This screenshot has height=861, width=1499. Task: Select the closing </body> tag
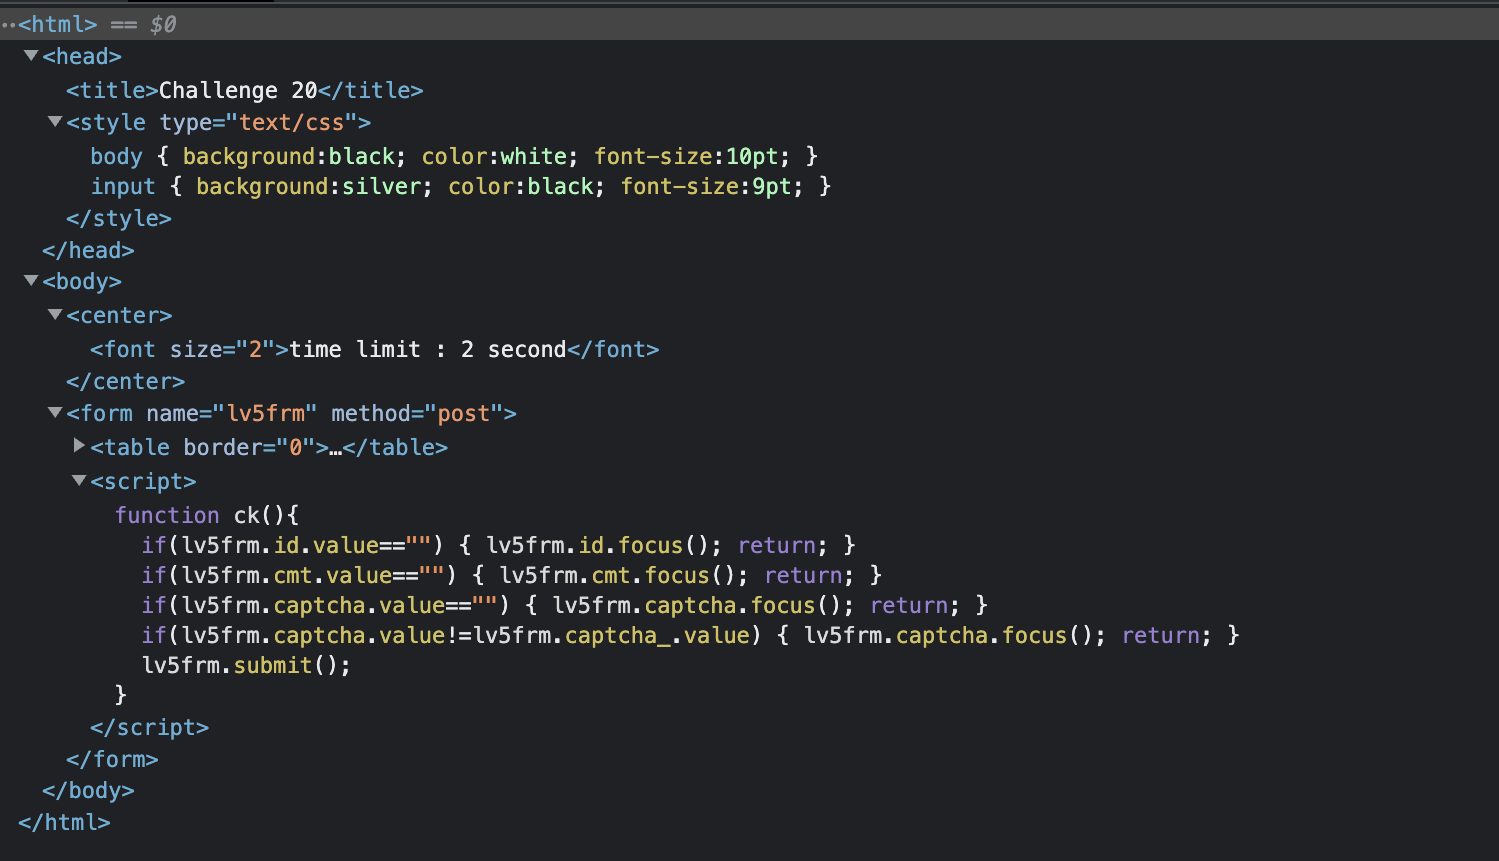tap(88, 790)
